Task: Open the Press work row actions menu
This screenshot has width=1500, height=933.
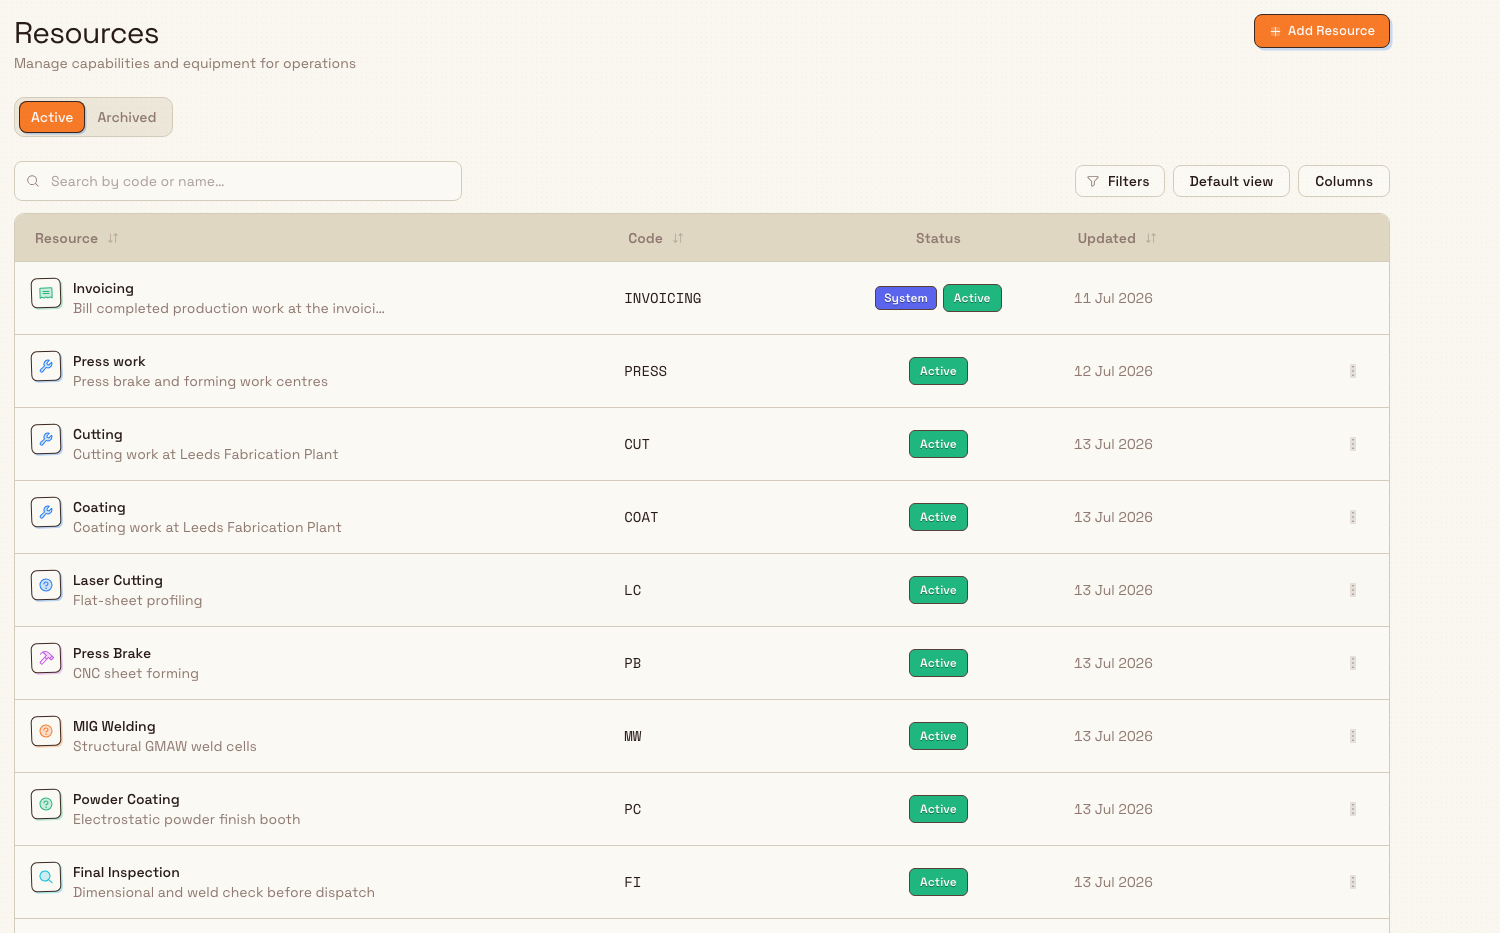Action: (x=1353, y=371)
